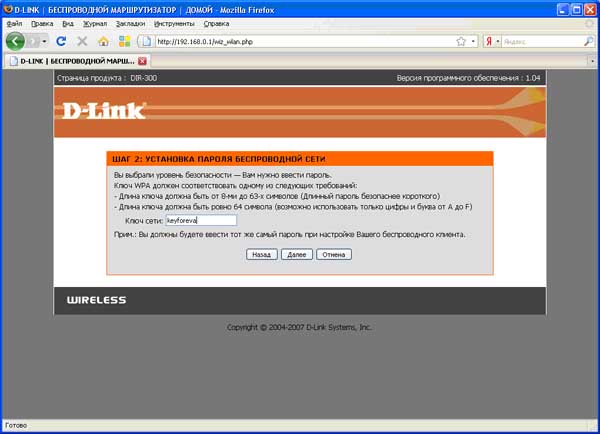Click the Отмена button
600x434 pixels.
(334, 255)
